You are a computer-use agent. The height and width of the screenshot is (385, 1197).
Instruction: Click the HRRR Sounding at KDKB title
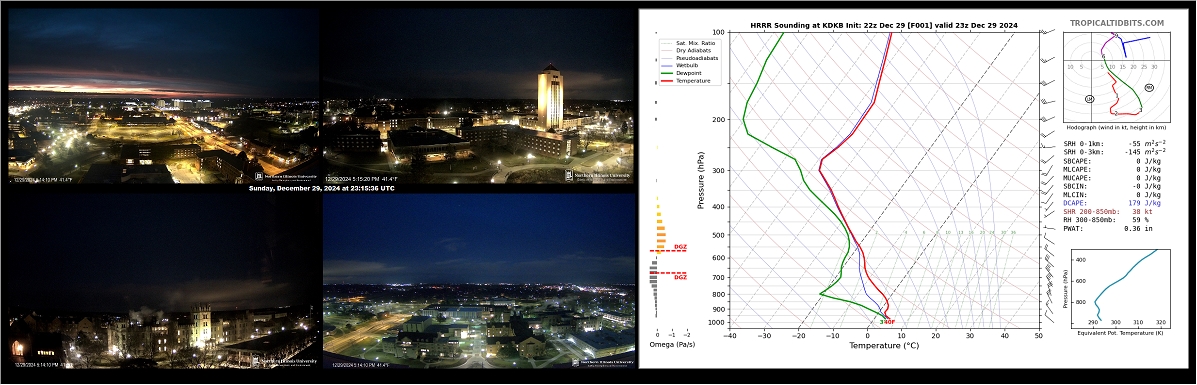883,25
